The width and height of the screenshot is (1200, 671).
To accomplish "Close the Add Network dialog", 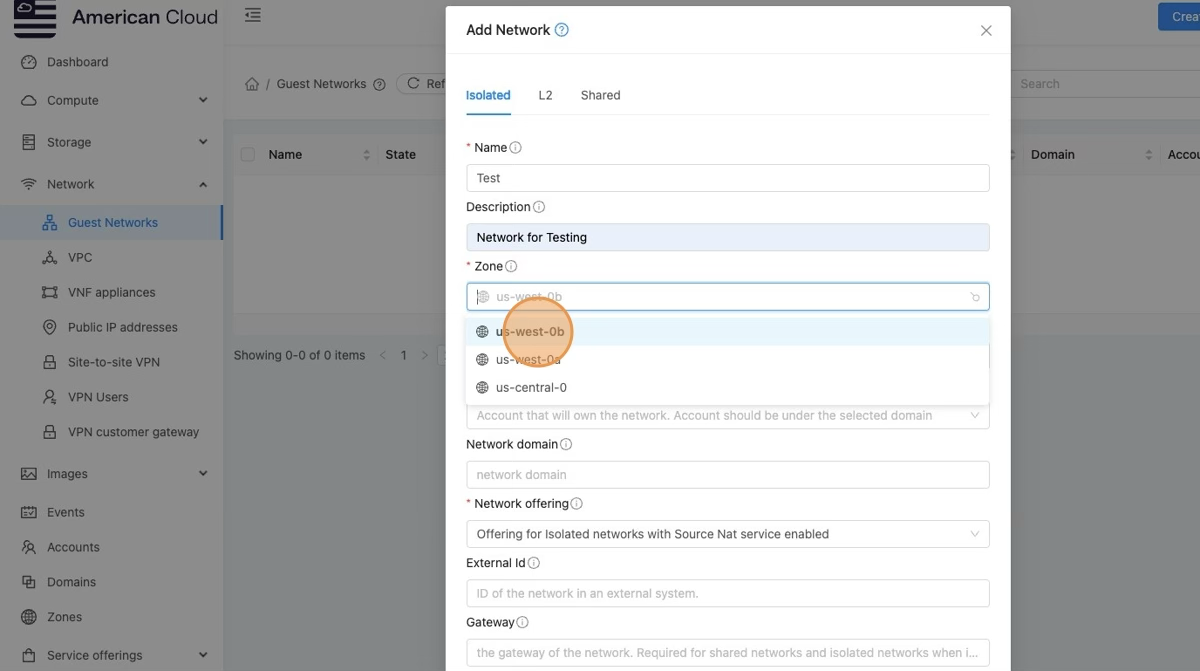I will [986, 31].
